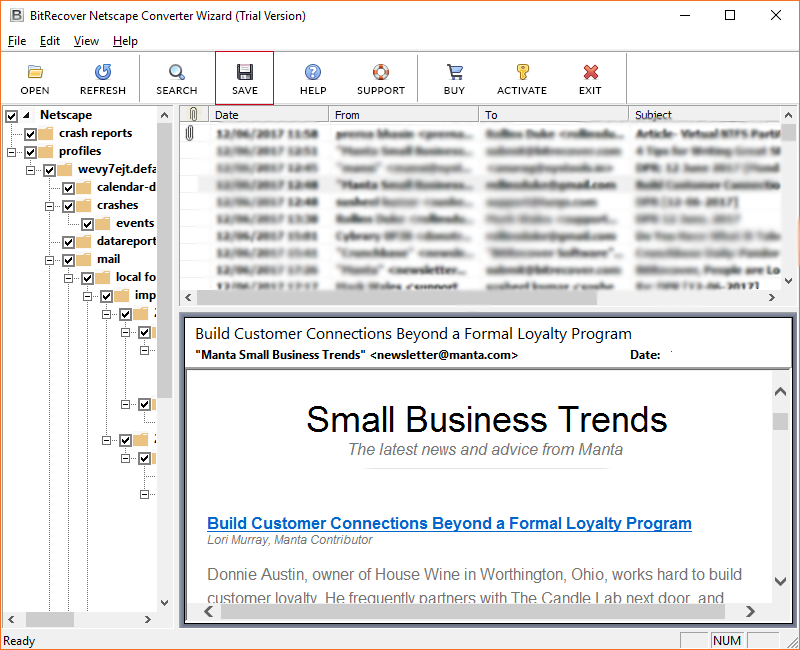Collapse the Netscape root node triangle
This screenshot has height=650, width=800.
coord(26,115)
